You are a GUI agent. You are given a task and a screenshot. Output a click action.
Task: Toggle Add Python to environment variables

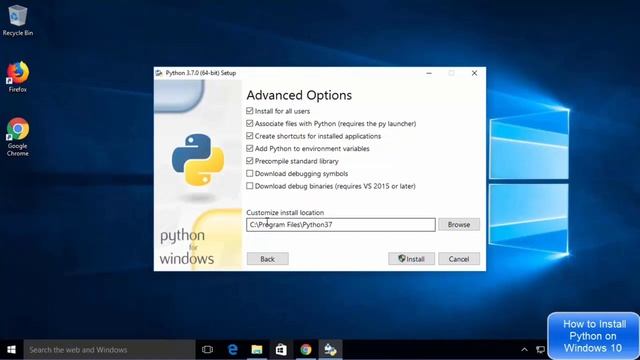click(x=250, y=149)
